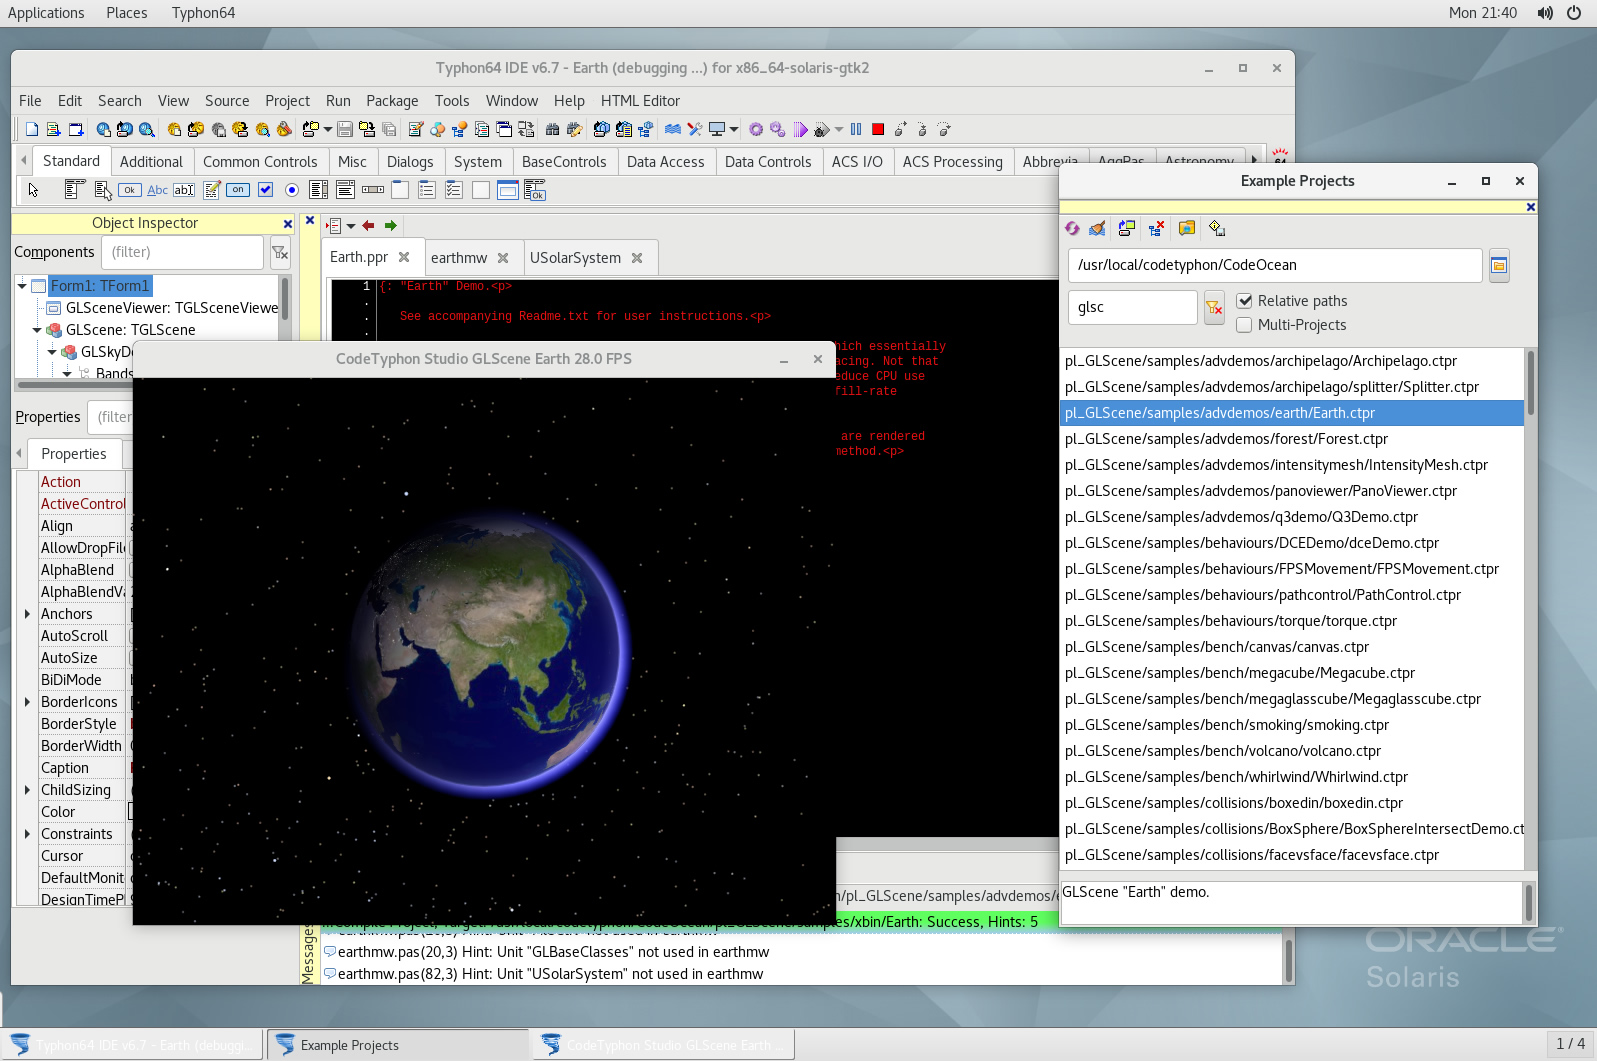Screen dimensions: 1597x1061
Task: Click the Save file floppy icon
Action: (344, 129)
